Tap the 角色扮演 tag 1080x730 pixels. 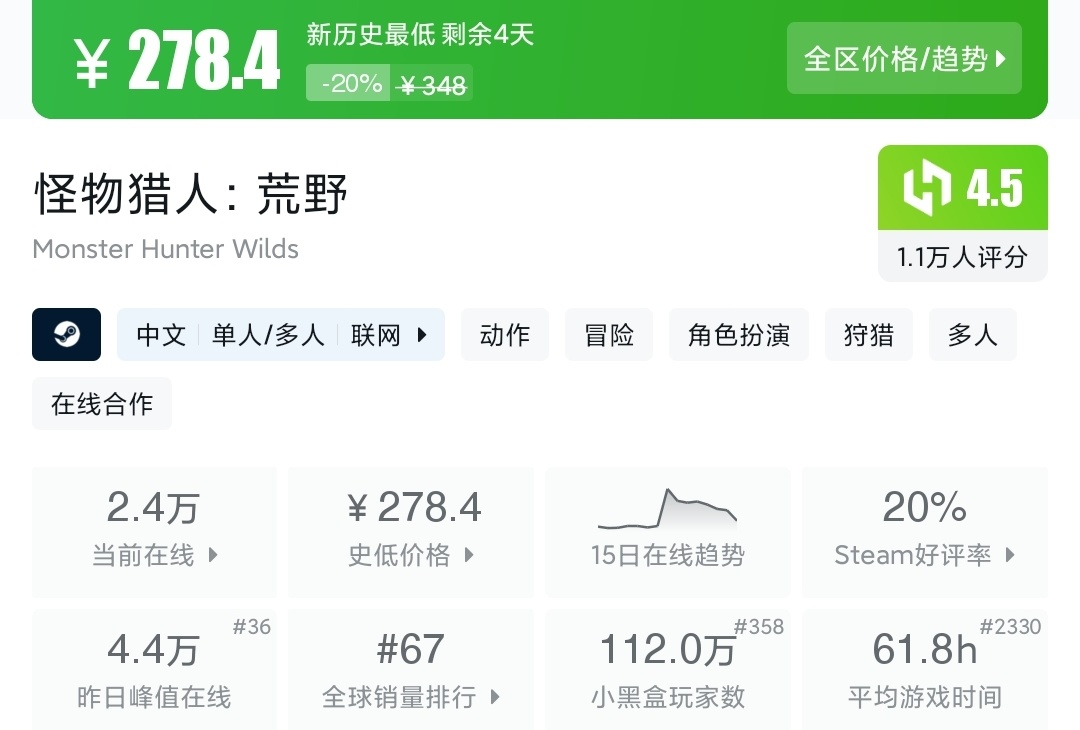[x=739, y=335]
